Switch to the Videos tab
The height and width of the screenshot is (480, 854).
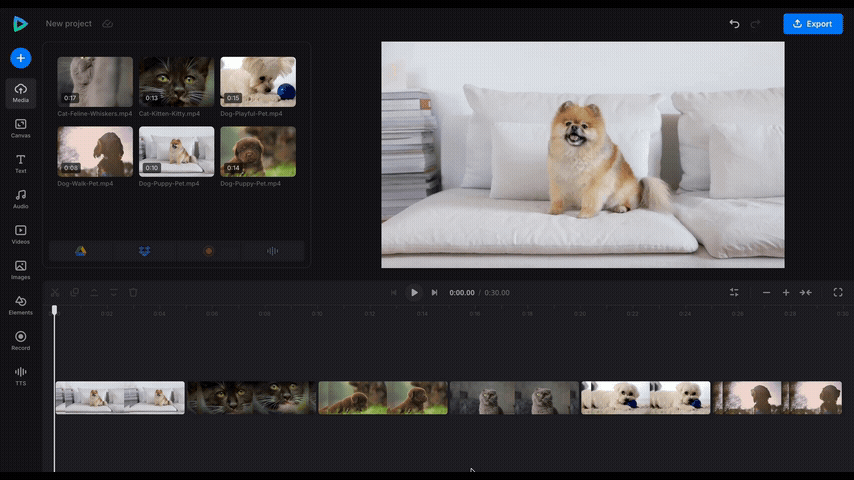(21, 234)
